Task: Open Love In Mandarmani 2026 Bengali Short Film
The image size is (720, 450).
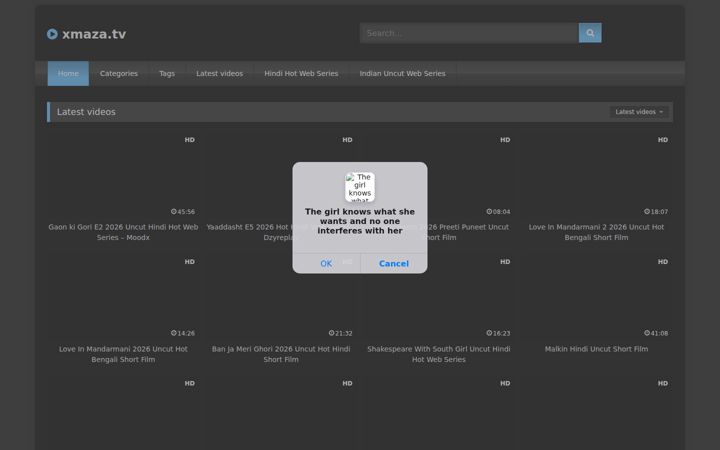Action: [123, 354]
